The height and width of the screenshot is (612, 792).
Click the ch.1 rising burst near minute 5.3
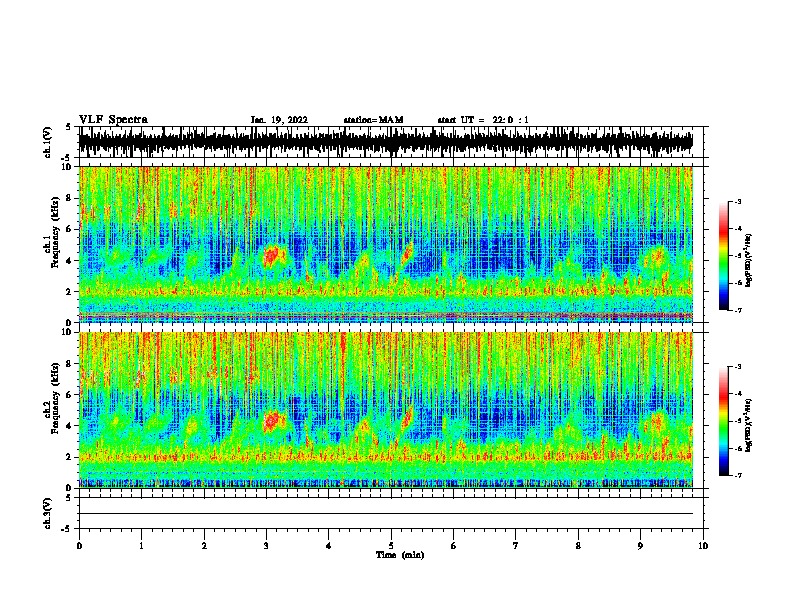click(407, 252)
